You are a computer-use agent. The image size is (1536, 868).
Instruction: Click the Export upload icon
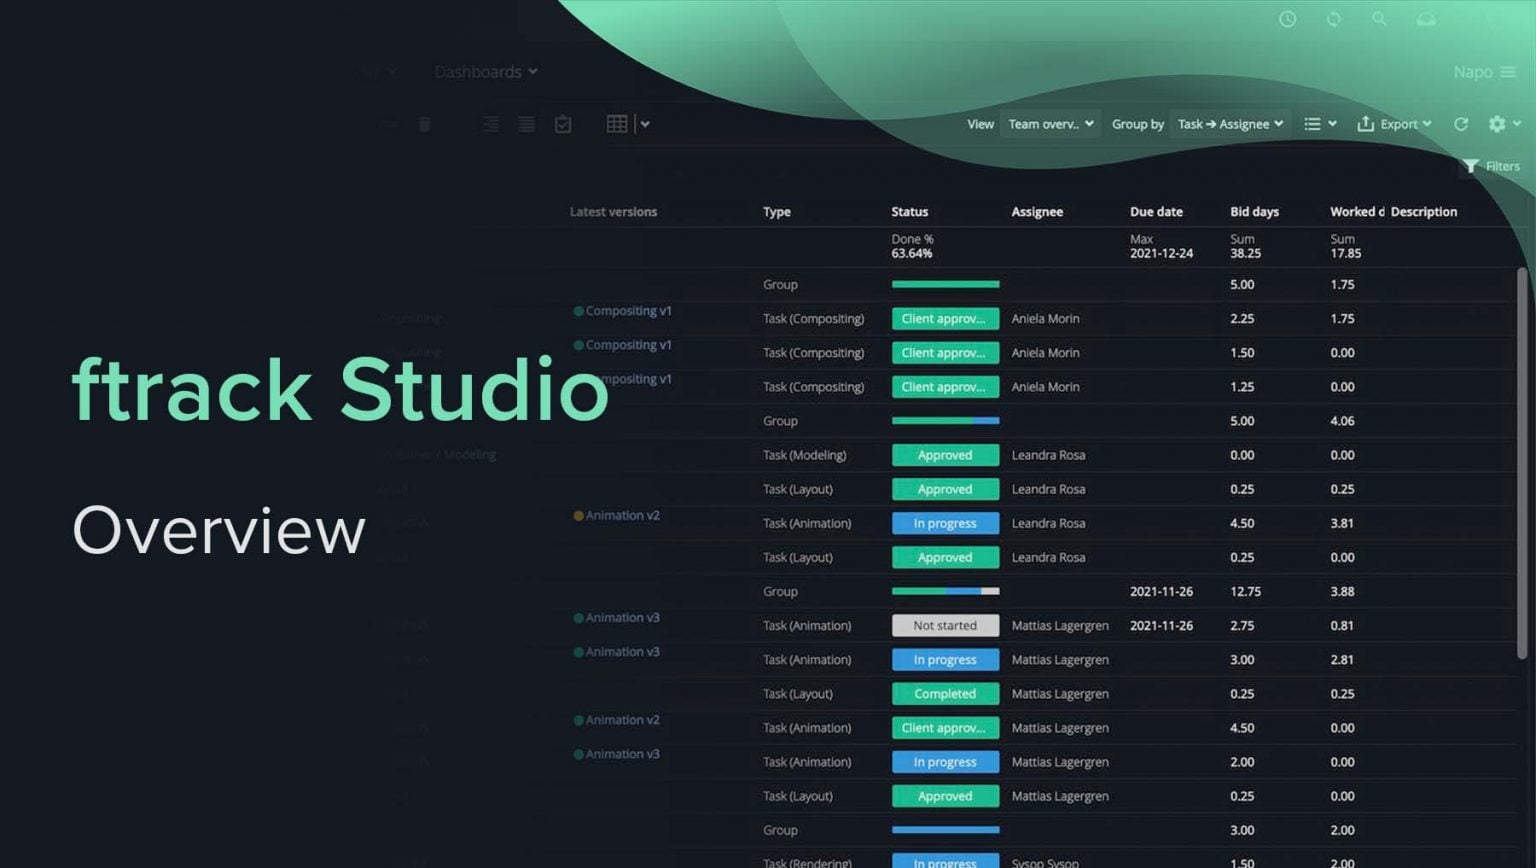point(1367,124)
